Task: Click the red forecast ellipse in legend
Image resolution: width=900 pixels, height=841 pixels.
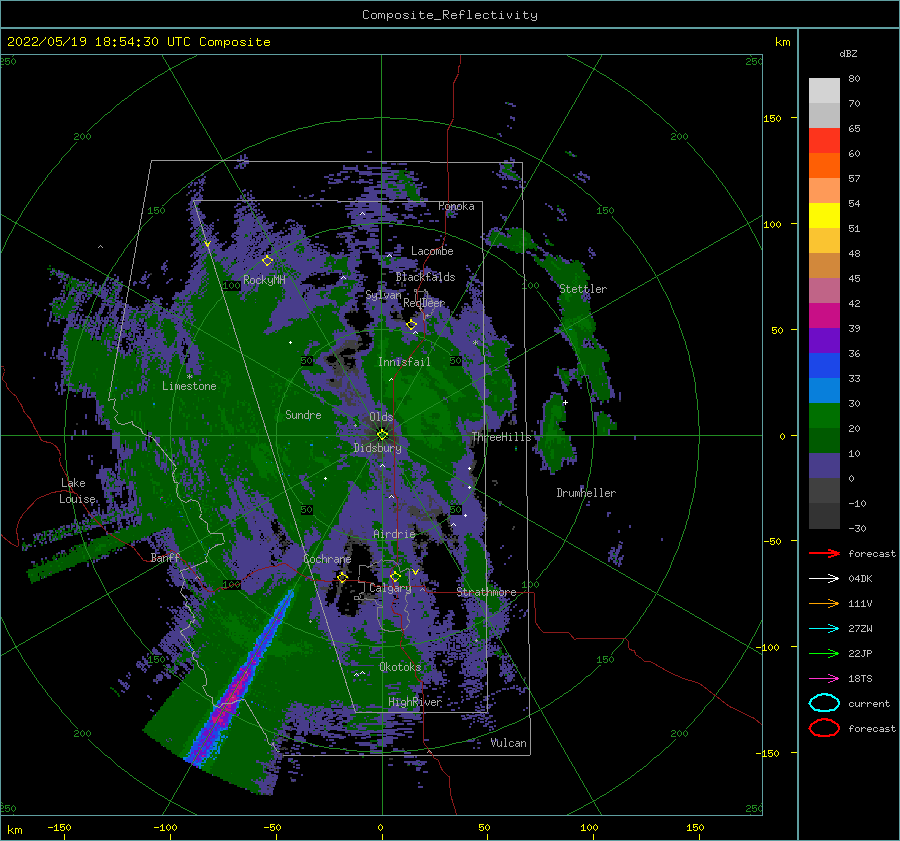Action: pos(824,728)
